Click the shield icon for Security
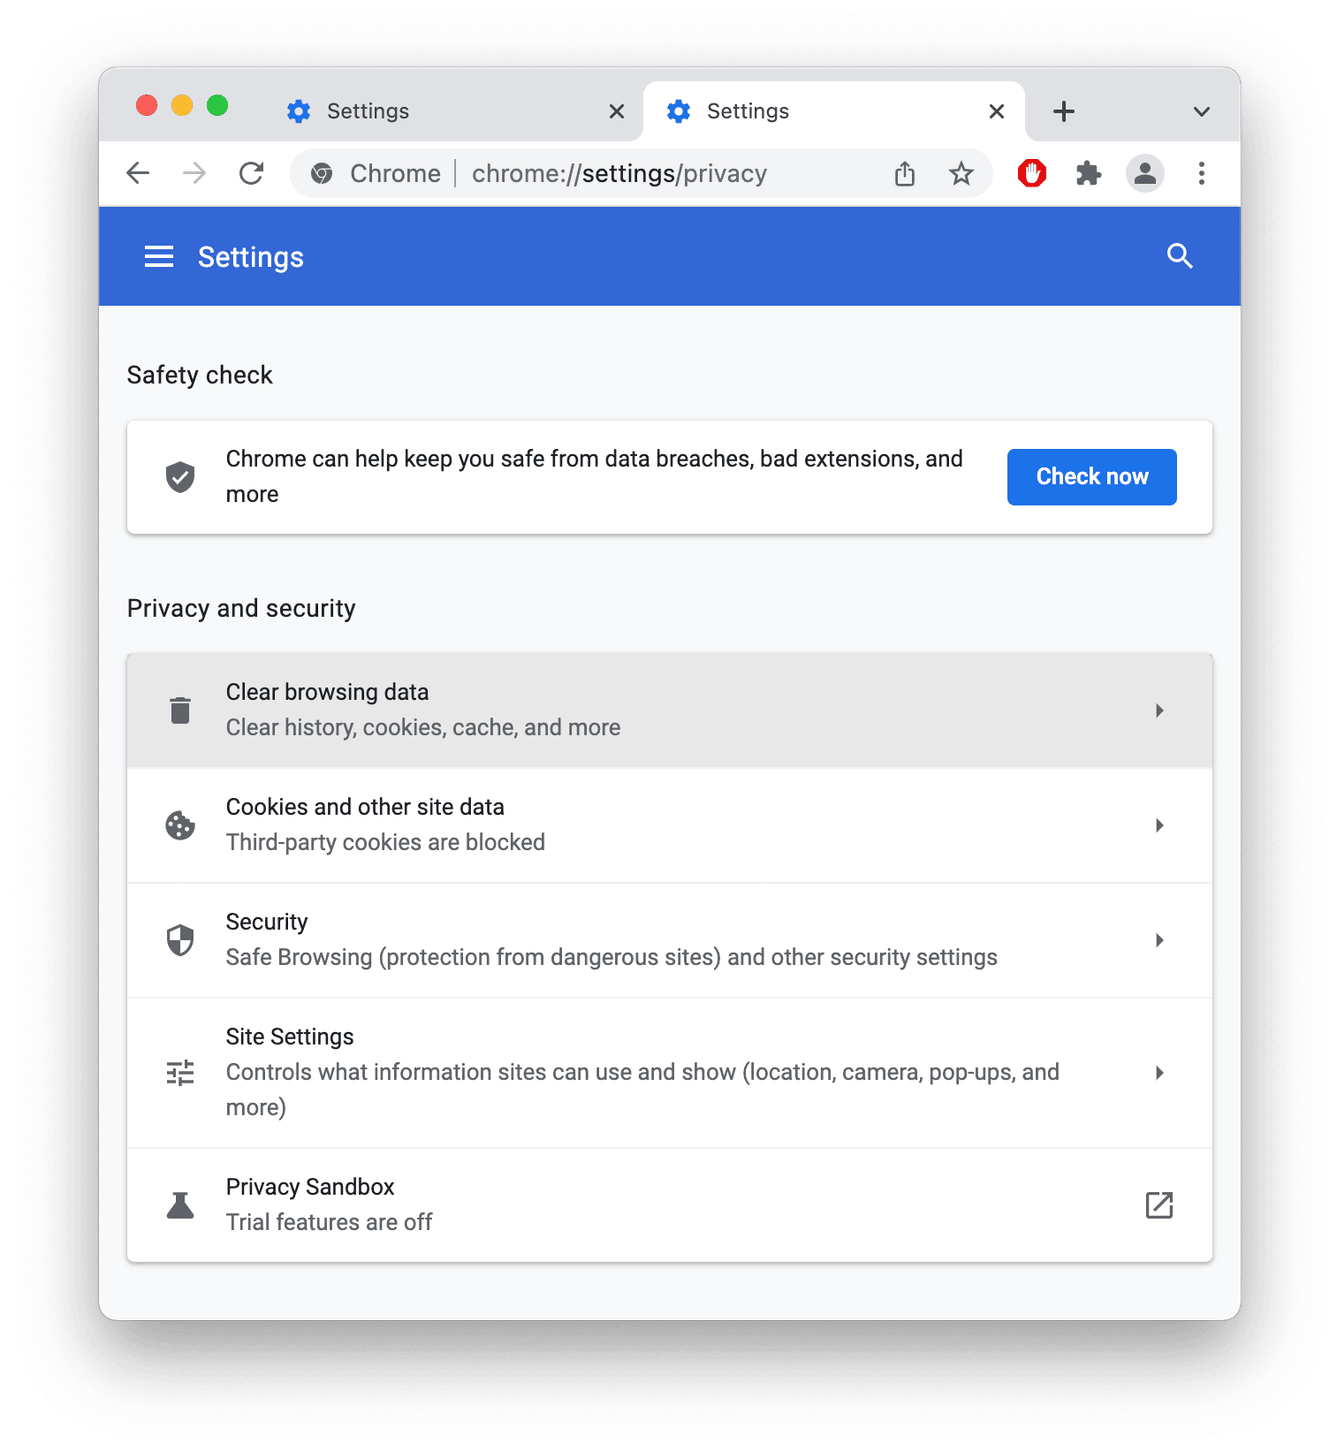 180,940
